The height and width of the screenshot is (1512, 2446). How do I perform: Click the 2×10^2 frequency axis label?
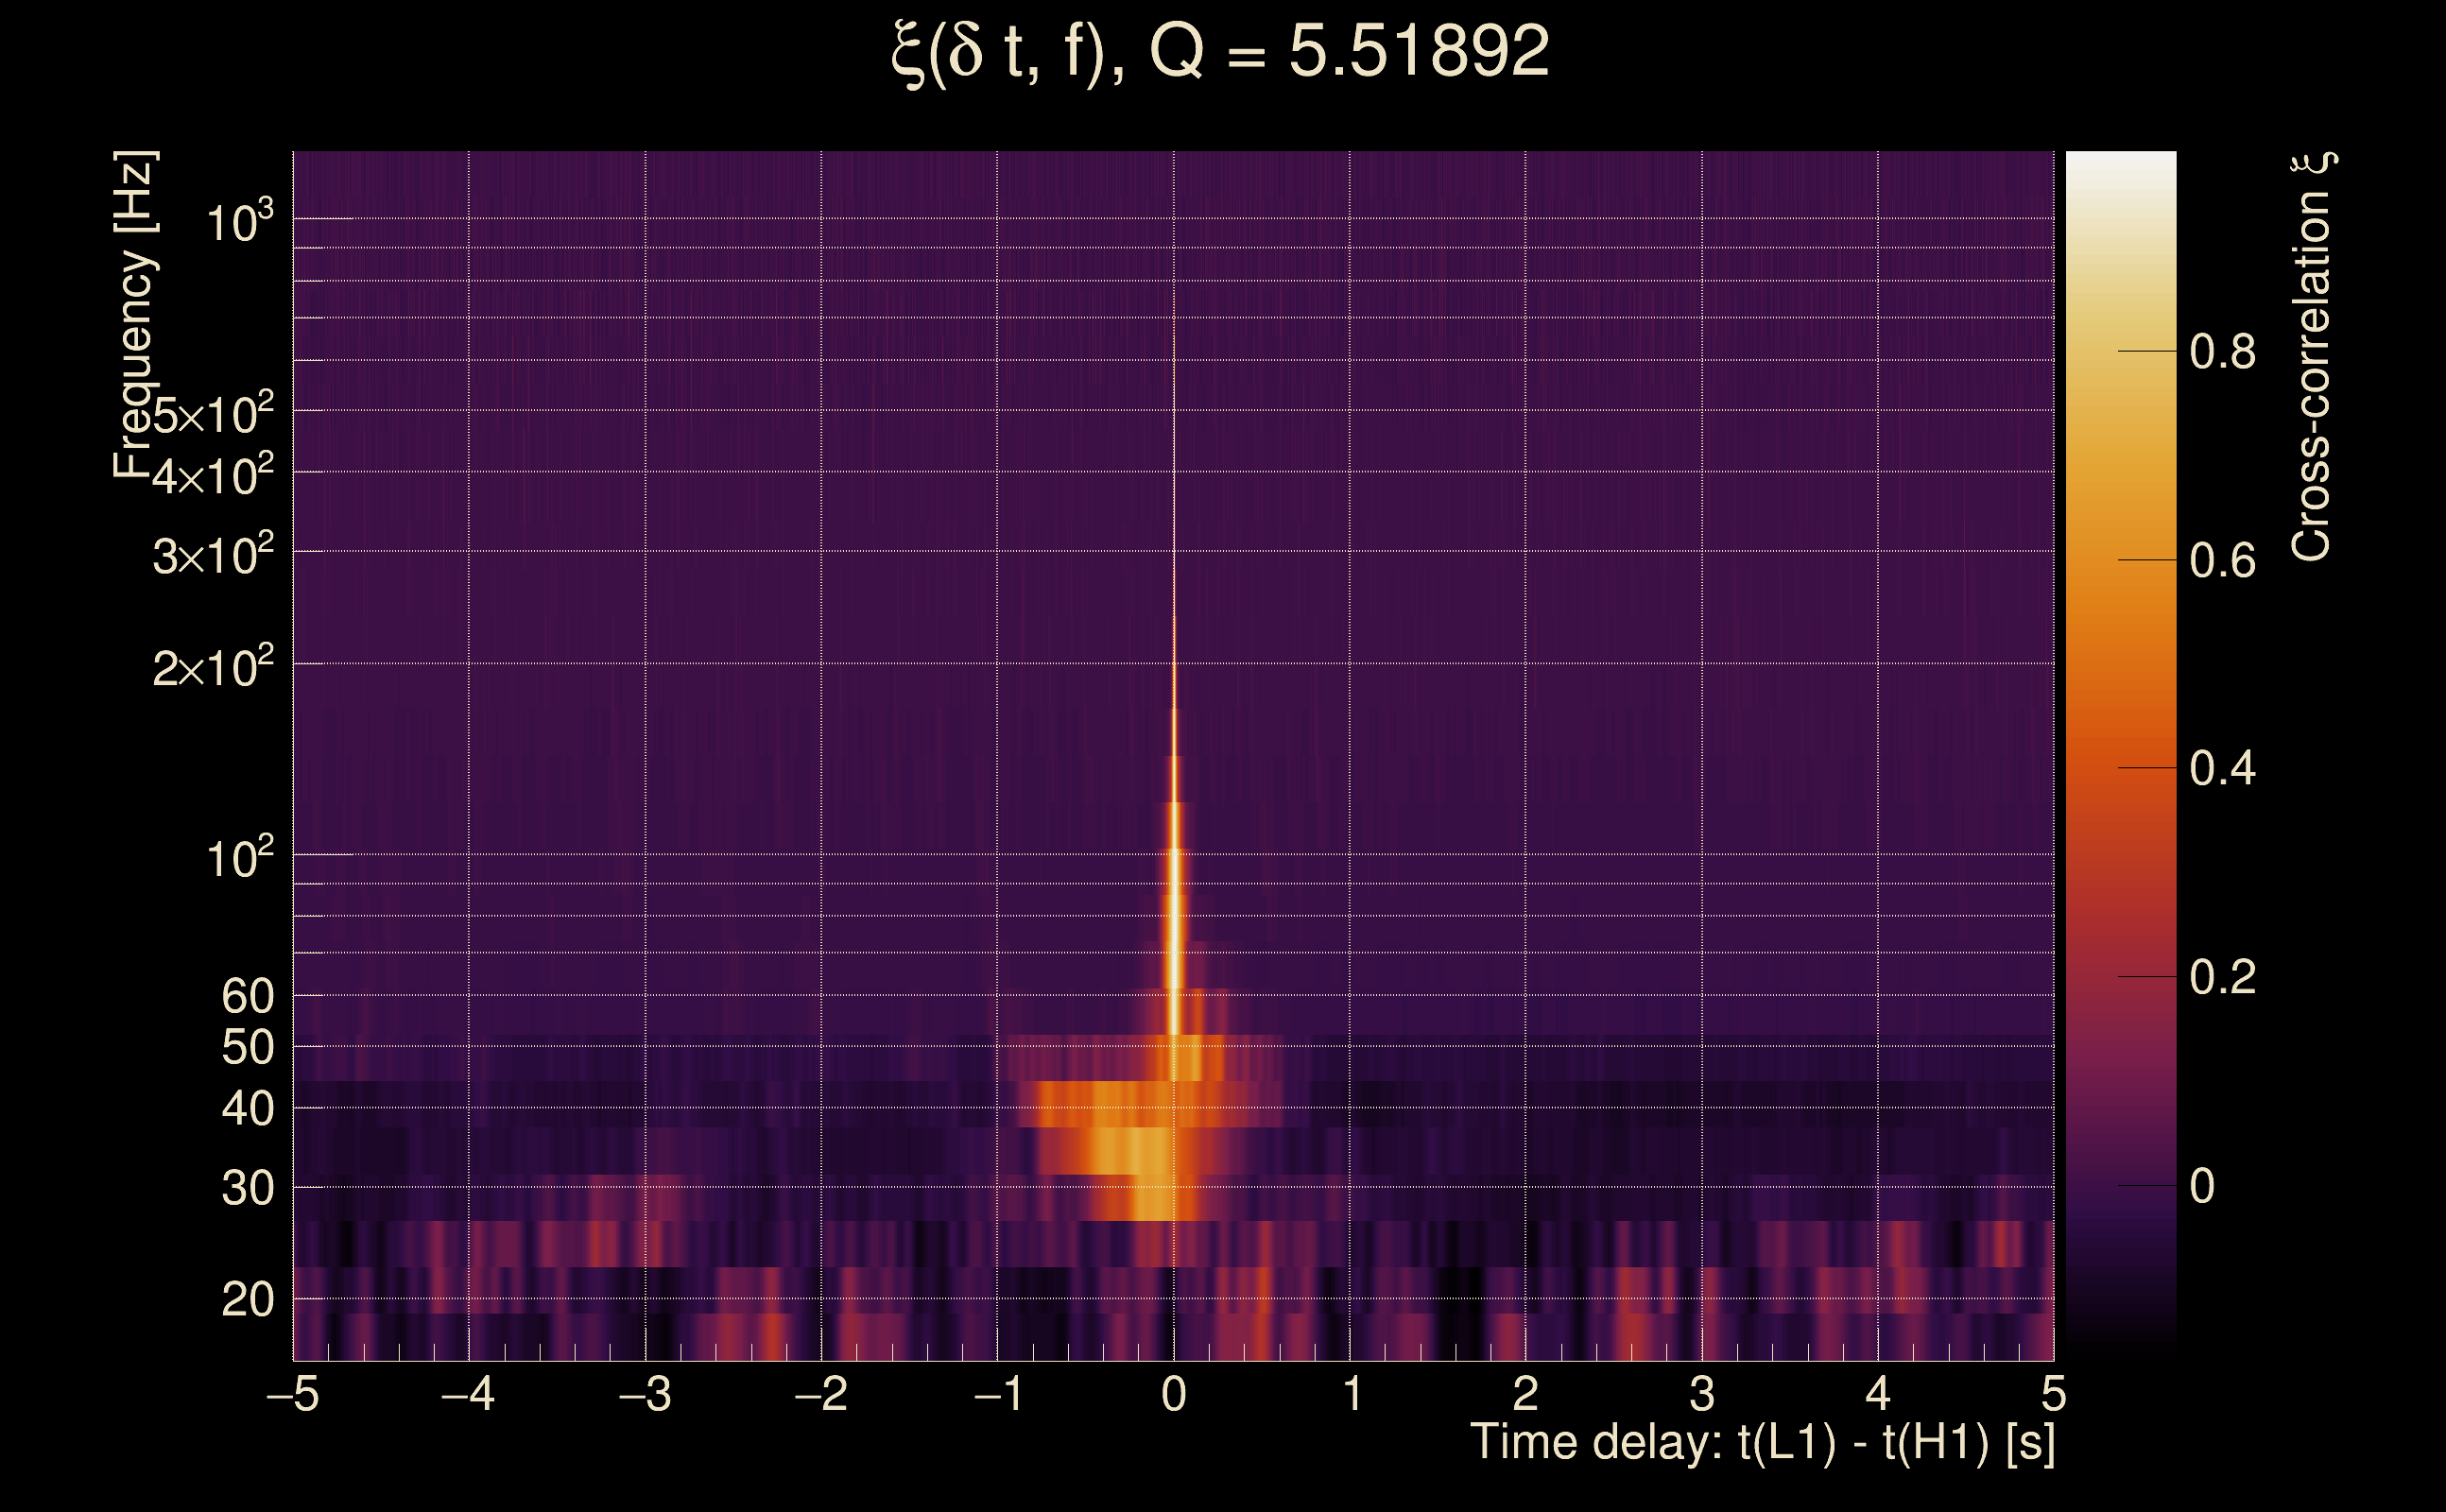coord(213,667)
